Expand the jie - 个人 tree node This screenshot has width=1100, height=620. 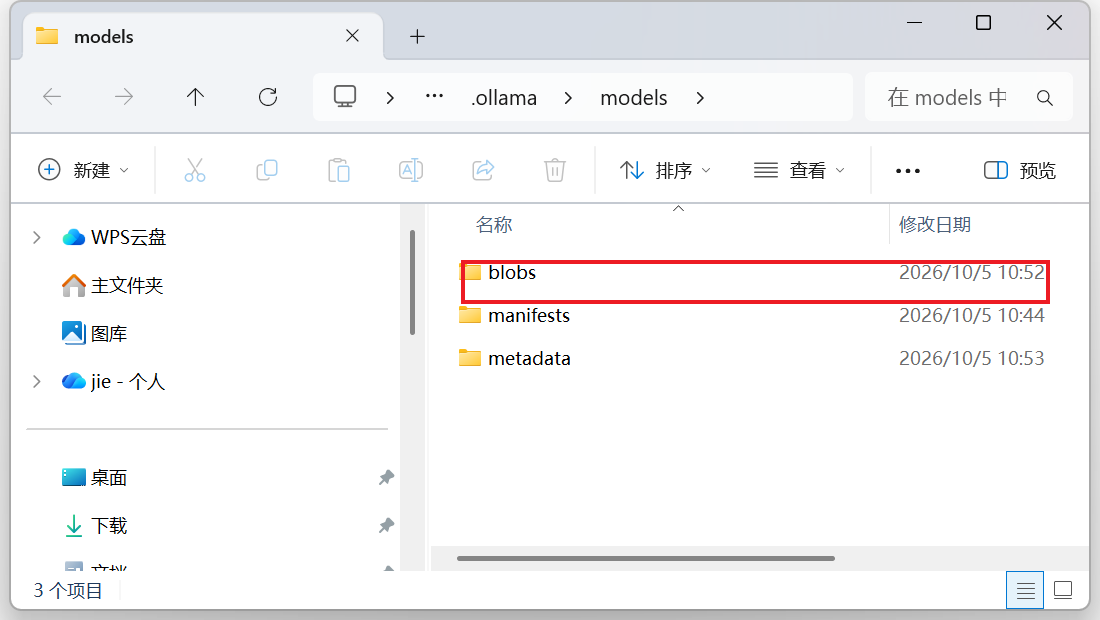point(36,382)
